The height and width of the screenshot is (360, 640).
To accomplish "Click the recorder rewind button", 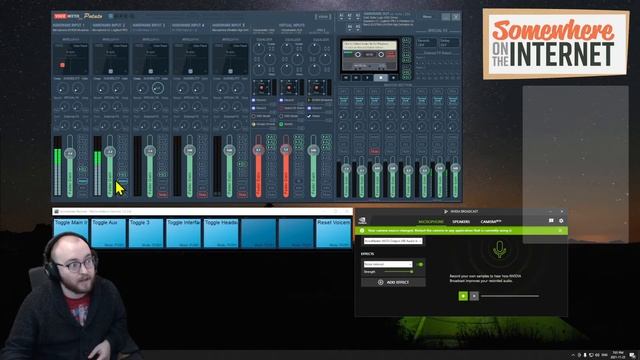I will [345, 77].
